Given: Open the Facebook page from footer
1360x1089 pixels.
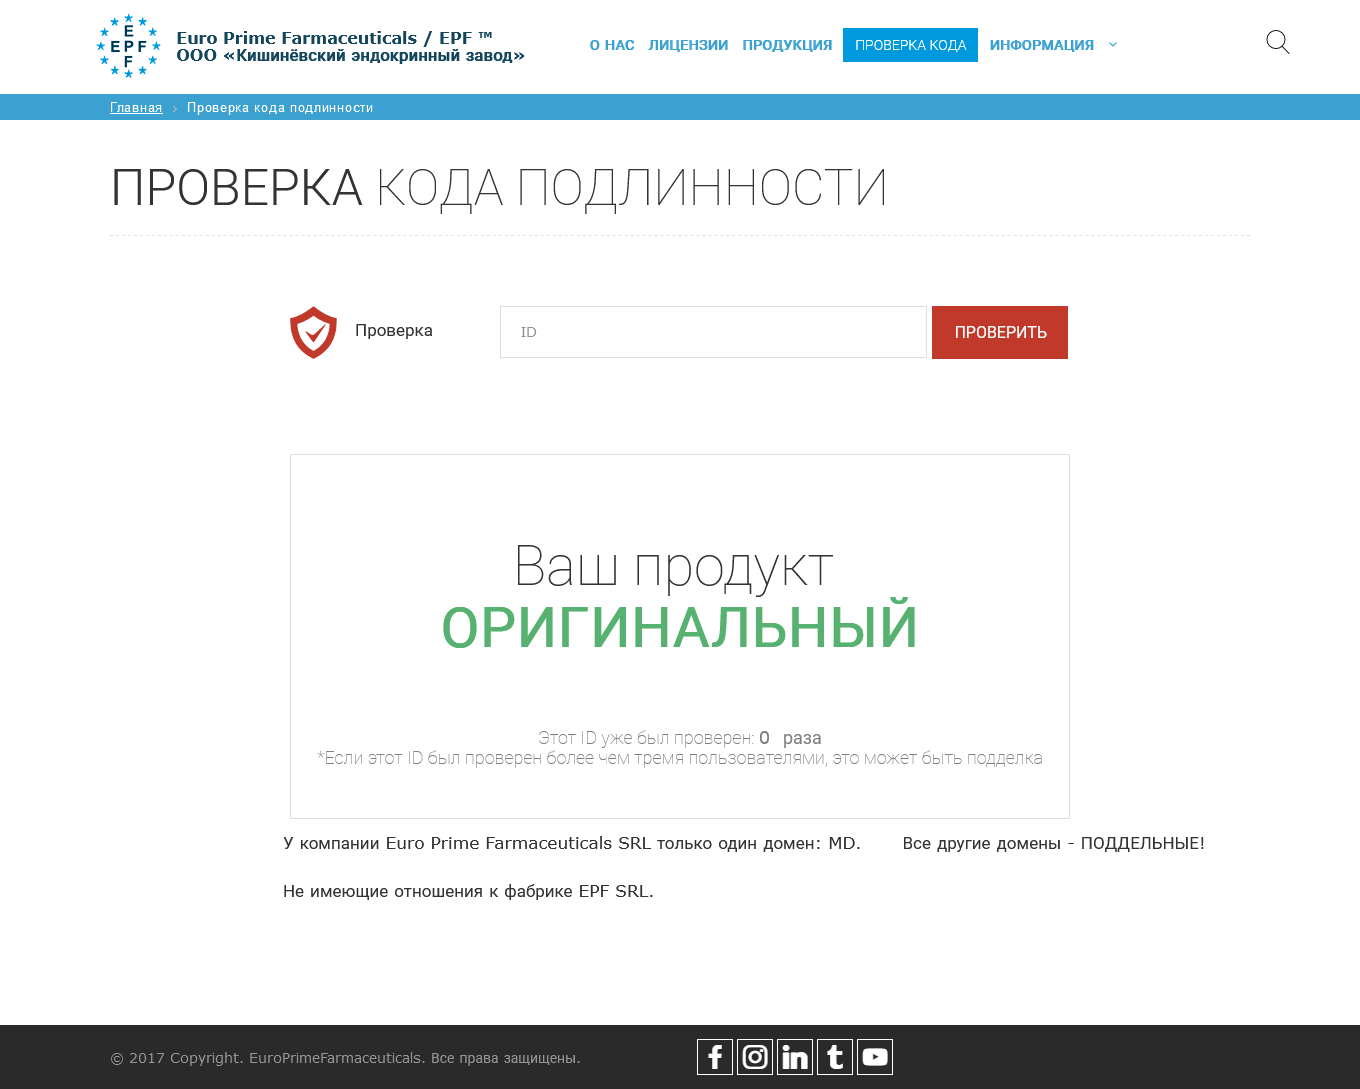Looking at the screenshot, I should point(715,1057).
